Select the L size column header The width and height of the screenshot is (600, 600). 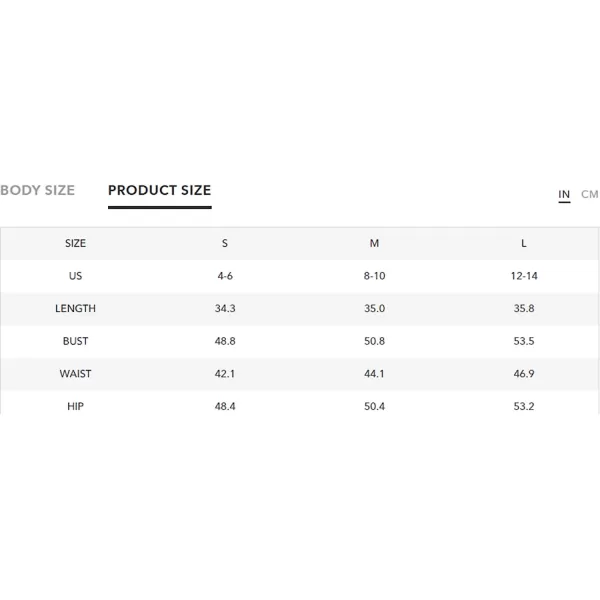tap(524, 243)
